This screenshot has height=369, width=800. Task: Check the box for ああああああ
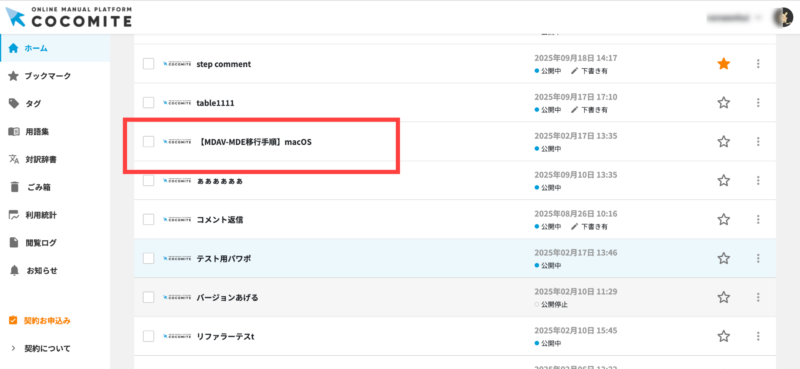(x=148, y=181)
